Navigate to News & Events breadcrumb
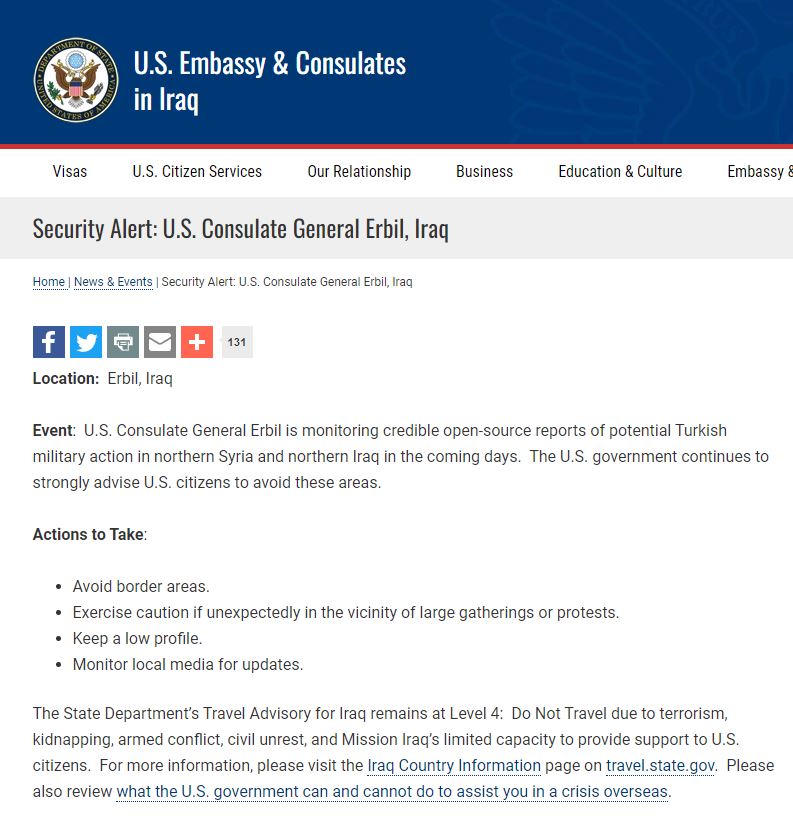The height and width of the screenshot is (820, 793). point(113,282)
